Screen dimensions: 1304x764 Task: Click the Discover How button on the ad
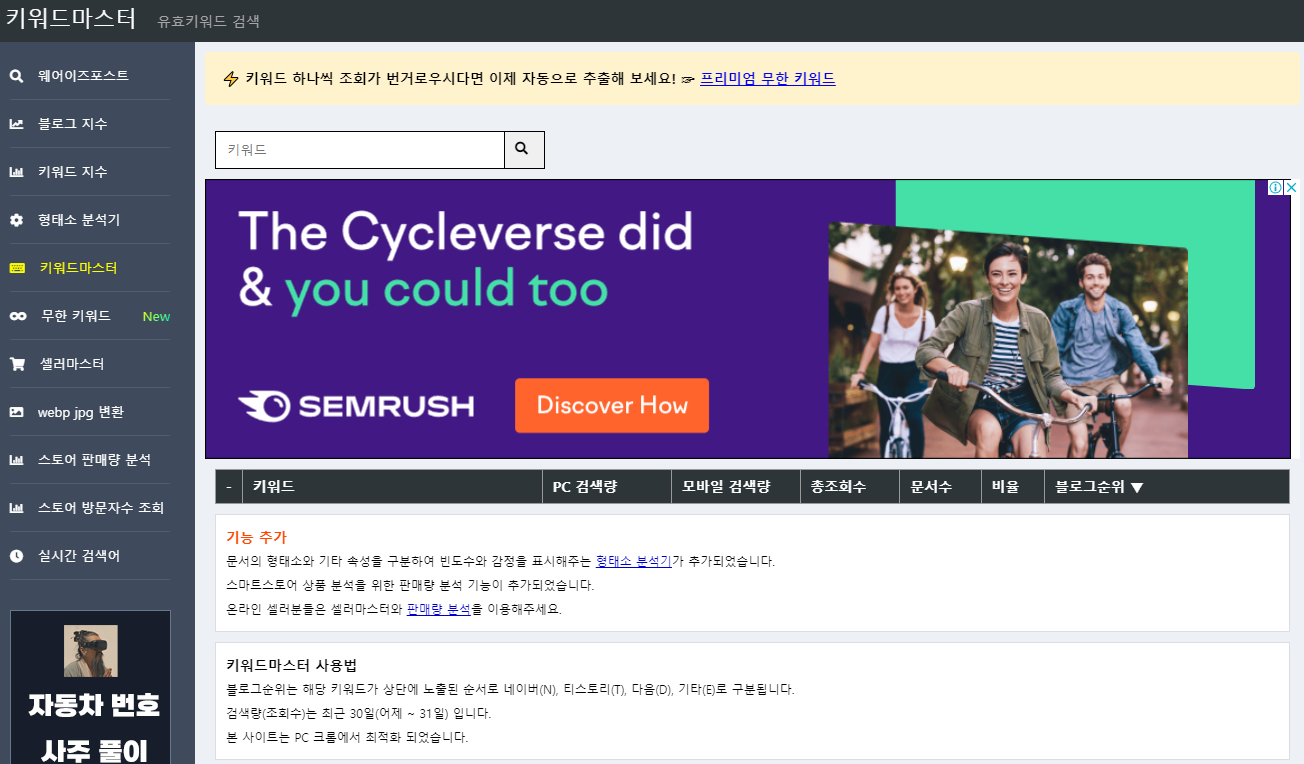coord(612,405)
